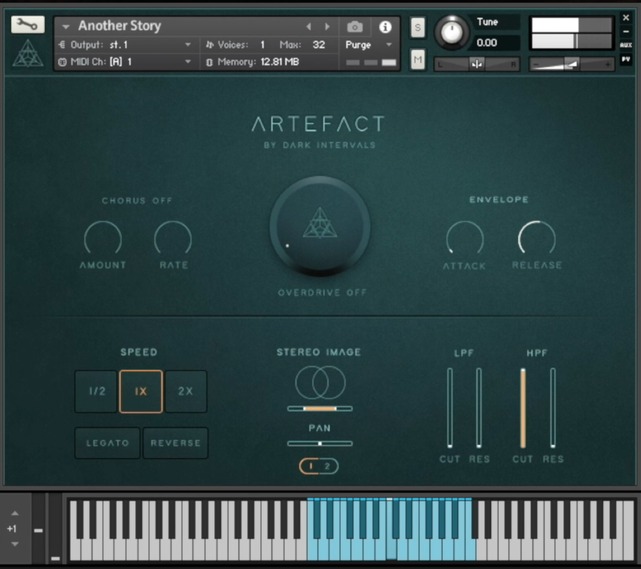Select the 1/2 speed option
Viewport: 641px width, 569px height.
(x=96, y=392)
